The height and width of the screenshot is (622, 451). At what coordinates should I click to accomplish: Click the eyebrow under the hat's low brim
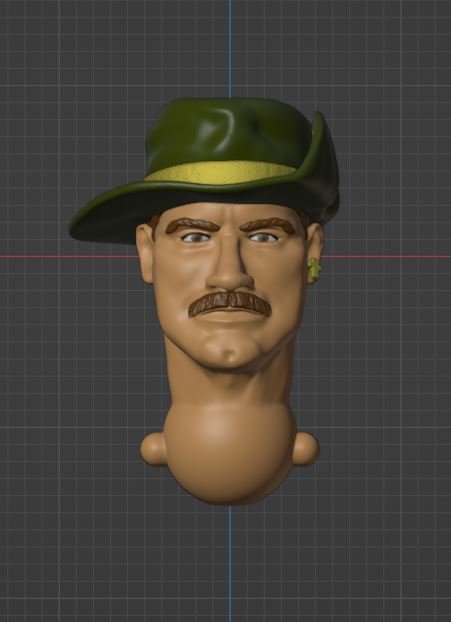click(x=192, y=225)
